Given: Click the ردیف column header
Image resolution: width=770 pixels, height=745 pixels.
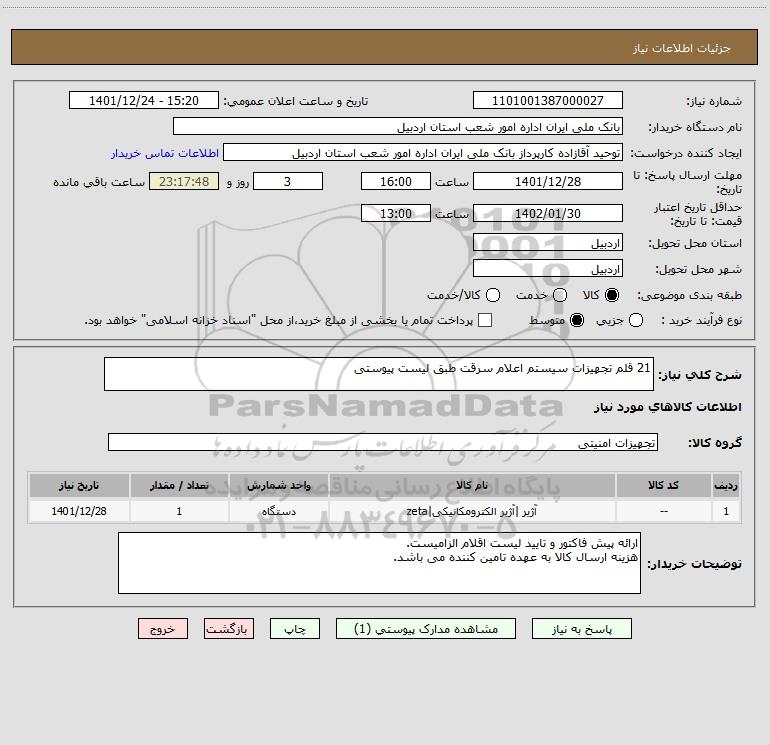Looking at the screenshot, I should point(726,485).
